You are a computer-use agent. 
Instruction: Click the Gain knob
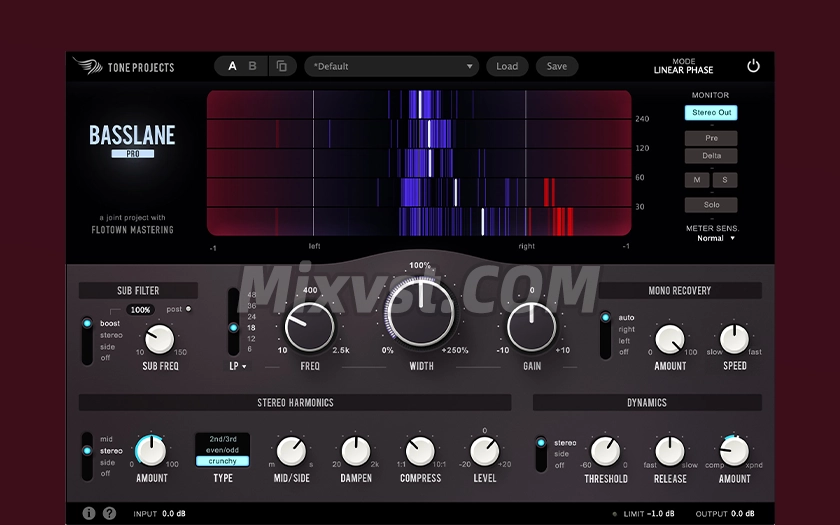pyautogui.click(x=531, y=327)
